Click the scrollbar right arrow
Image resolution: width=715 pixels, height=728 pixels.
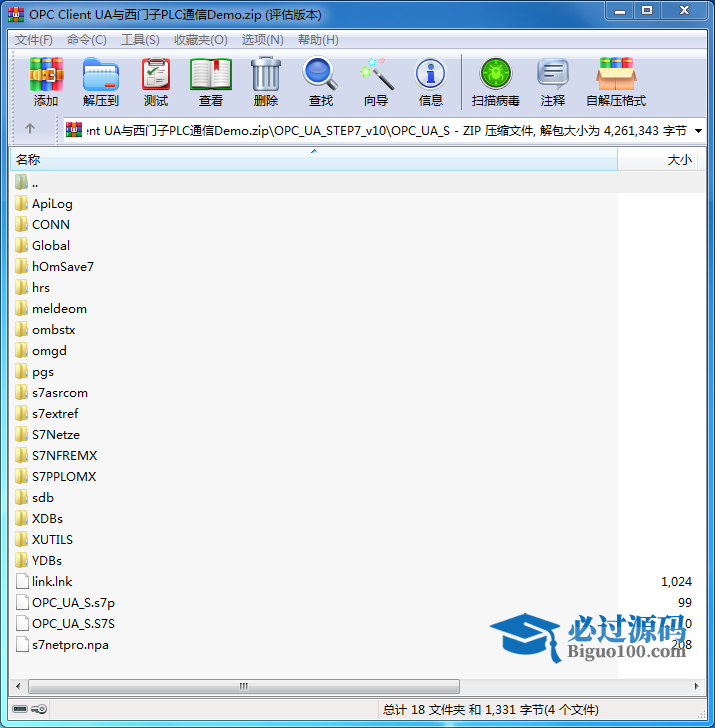[696, 686]
